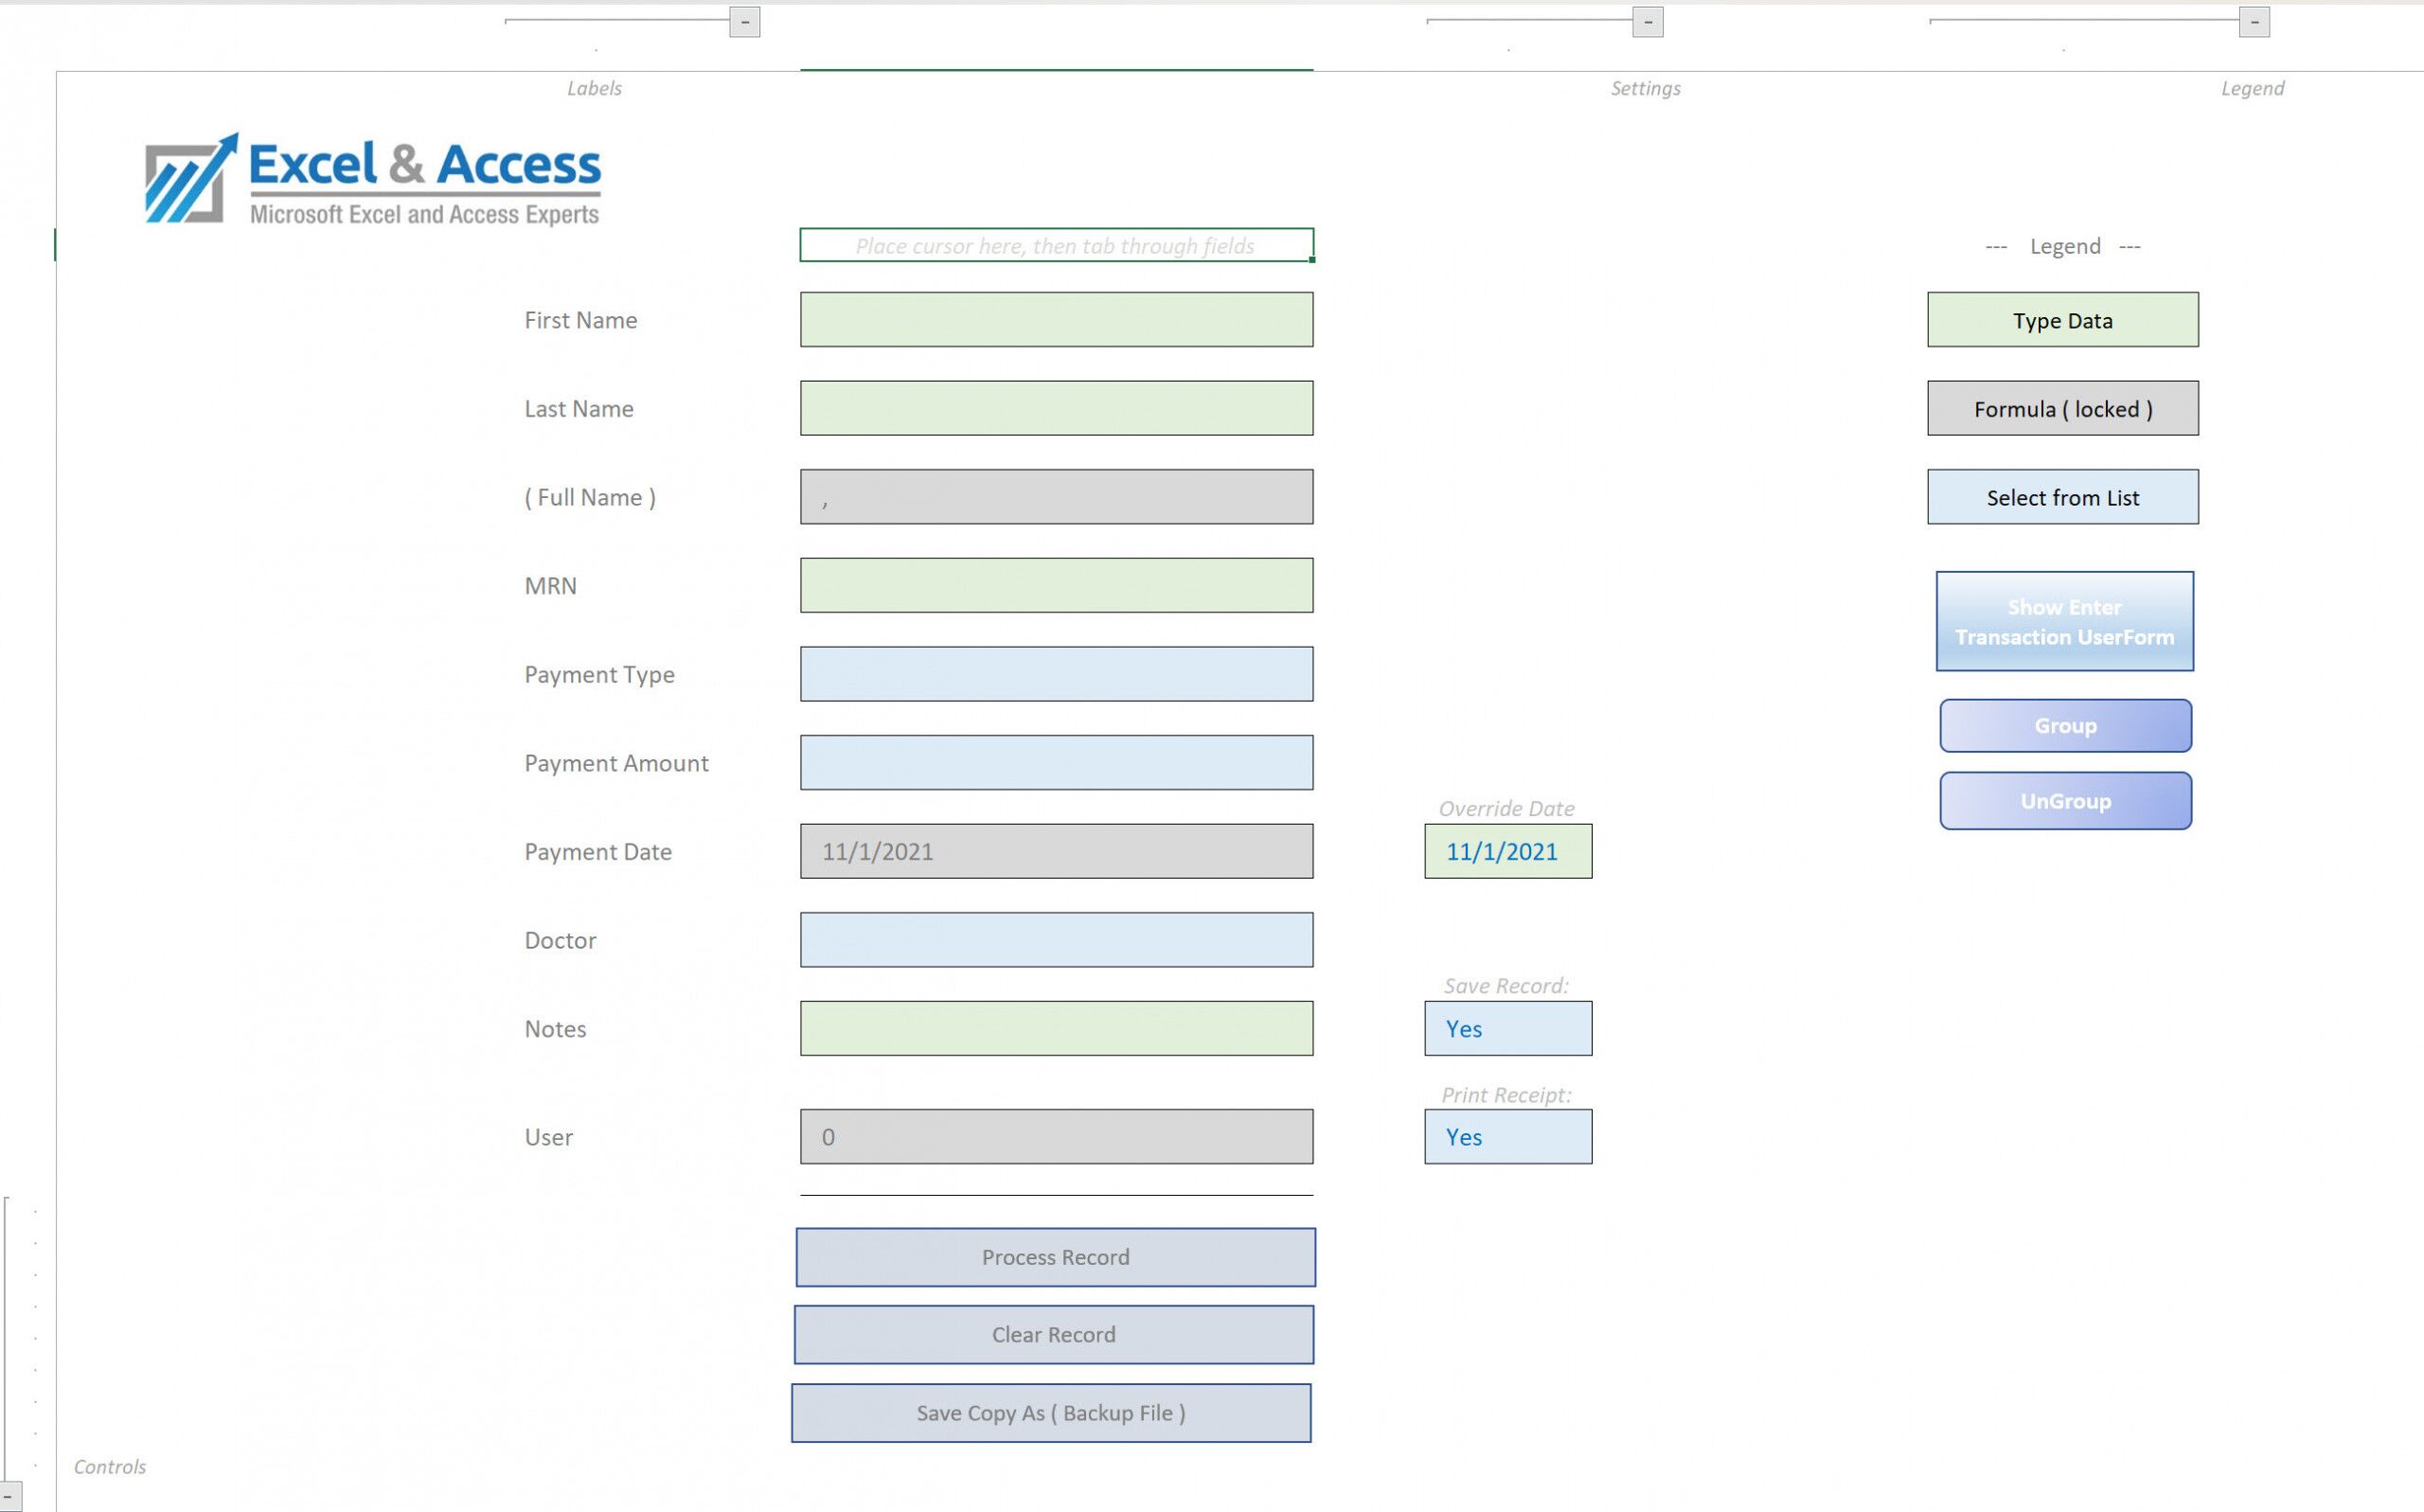Click the Labels panel tab

pyautogui.click(x=592, y=87)
